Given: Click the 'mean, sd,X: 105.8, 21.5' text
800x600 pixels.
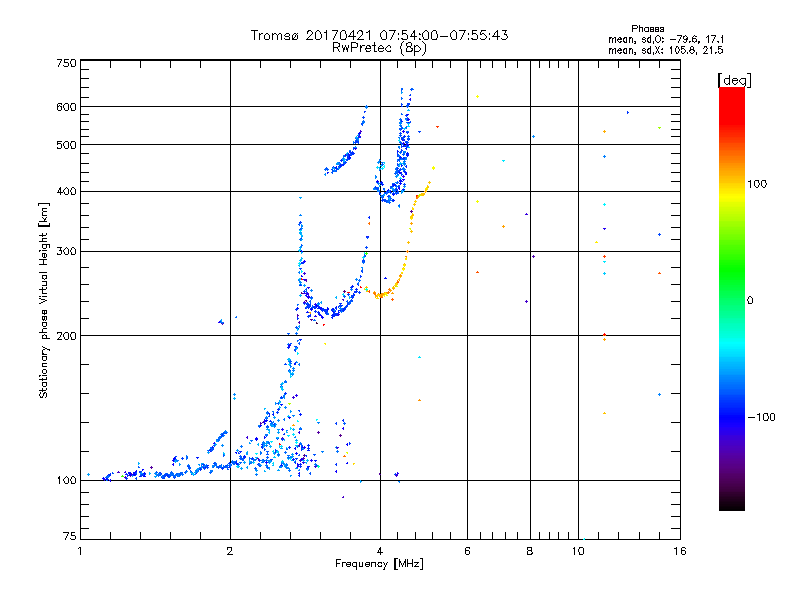Looking at the screenshot, I should tap(666, 50).
